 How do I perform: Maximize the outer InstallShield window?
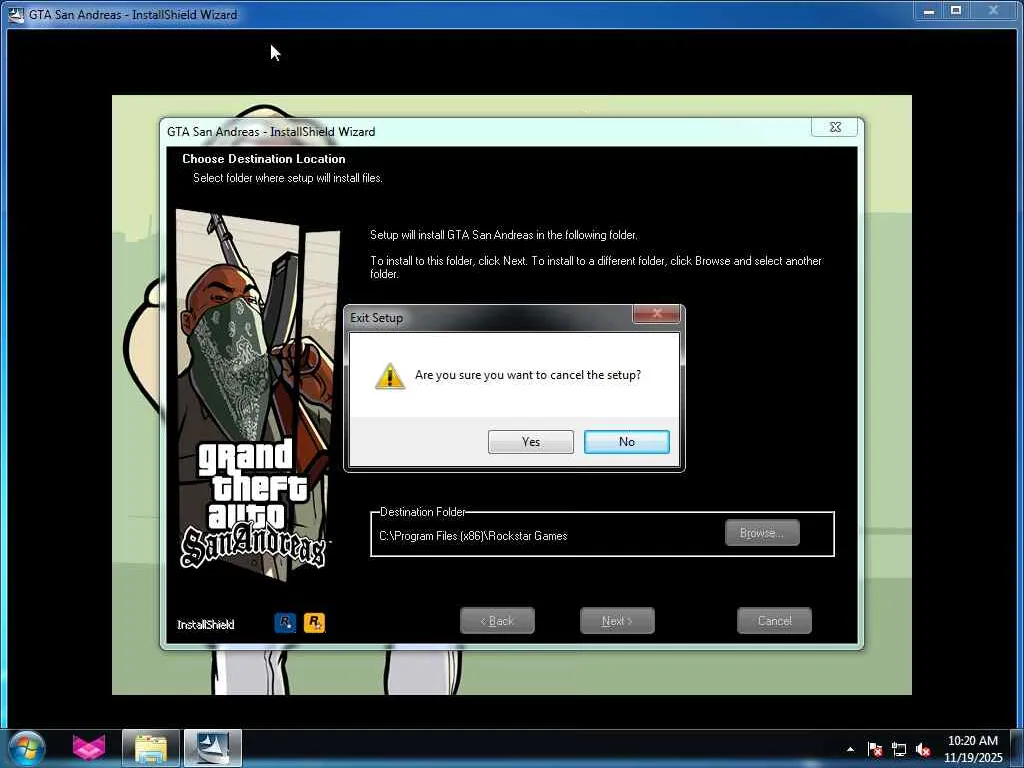tap(955, 11)
